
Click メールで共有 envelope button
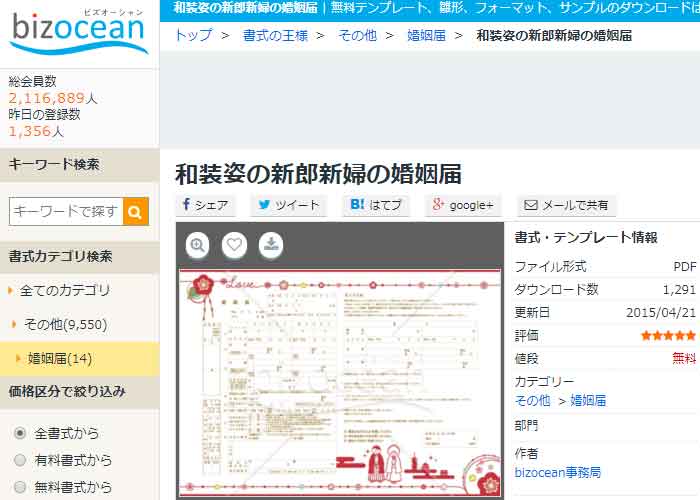pos(566,205)
